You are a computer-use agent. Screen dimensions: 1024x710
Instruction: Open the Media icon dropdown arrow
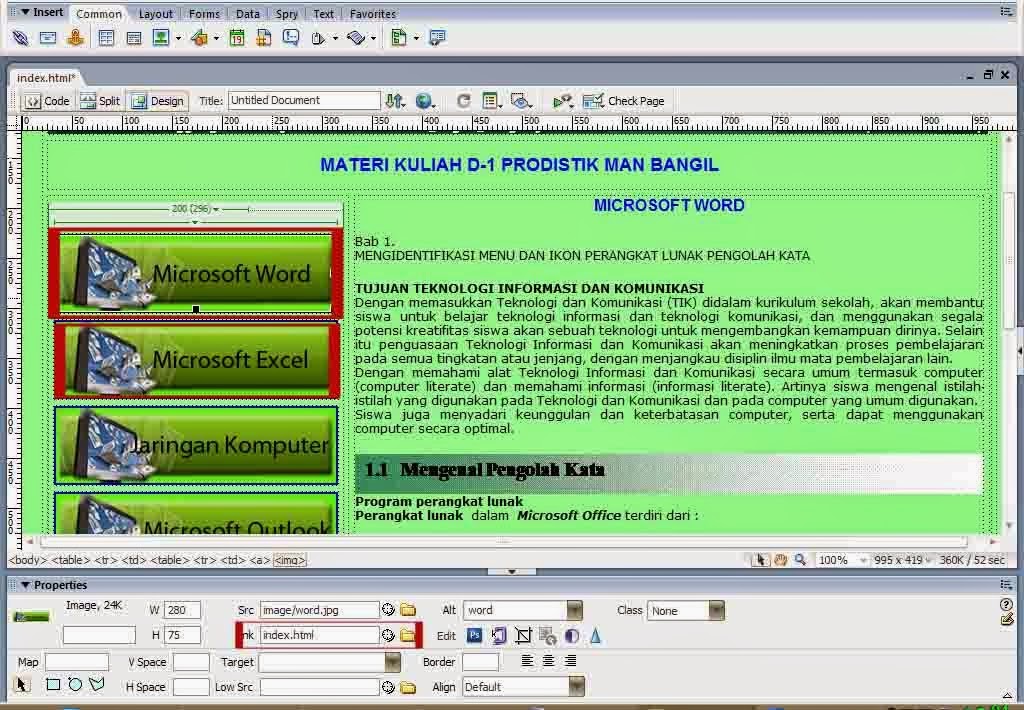pyautogui.click(x=216, y=39)
